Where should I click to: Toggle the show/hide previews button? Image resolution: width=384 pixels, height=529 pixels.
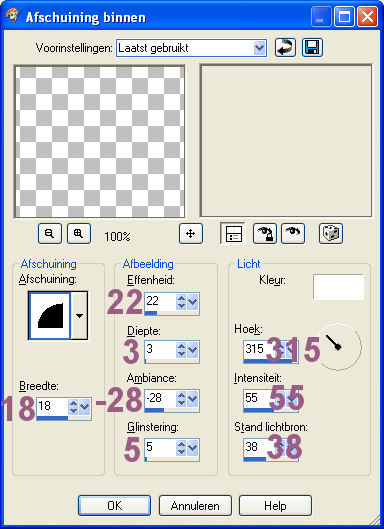pos(233,233)
